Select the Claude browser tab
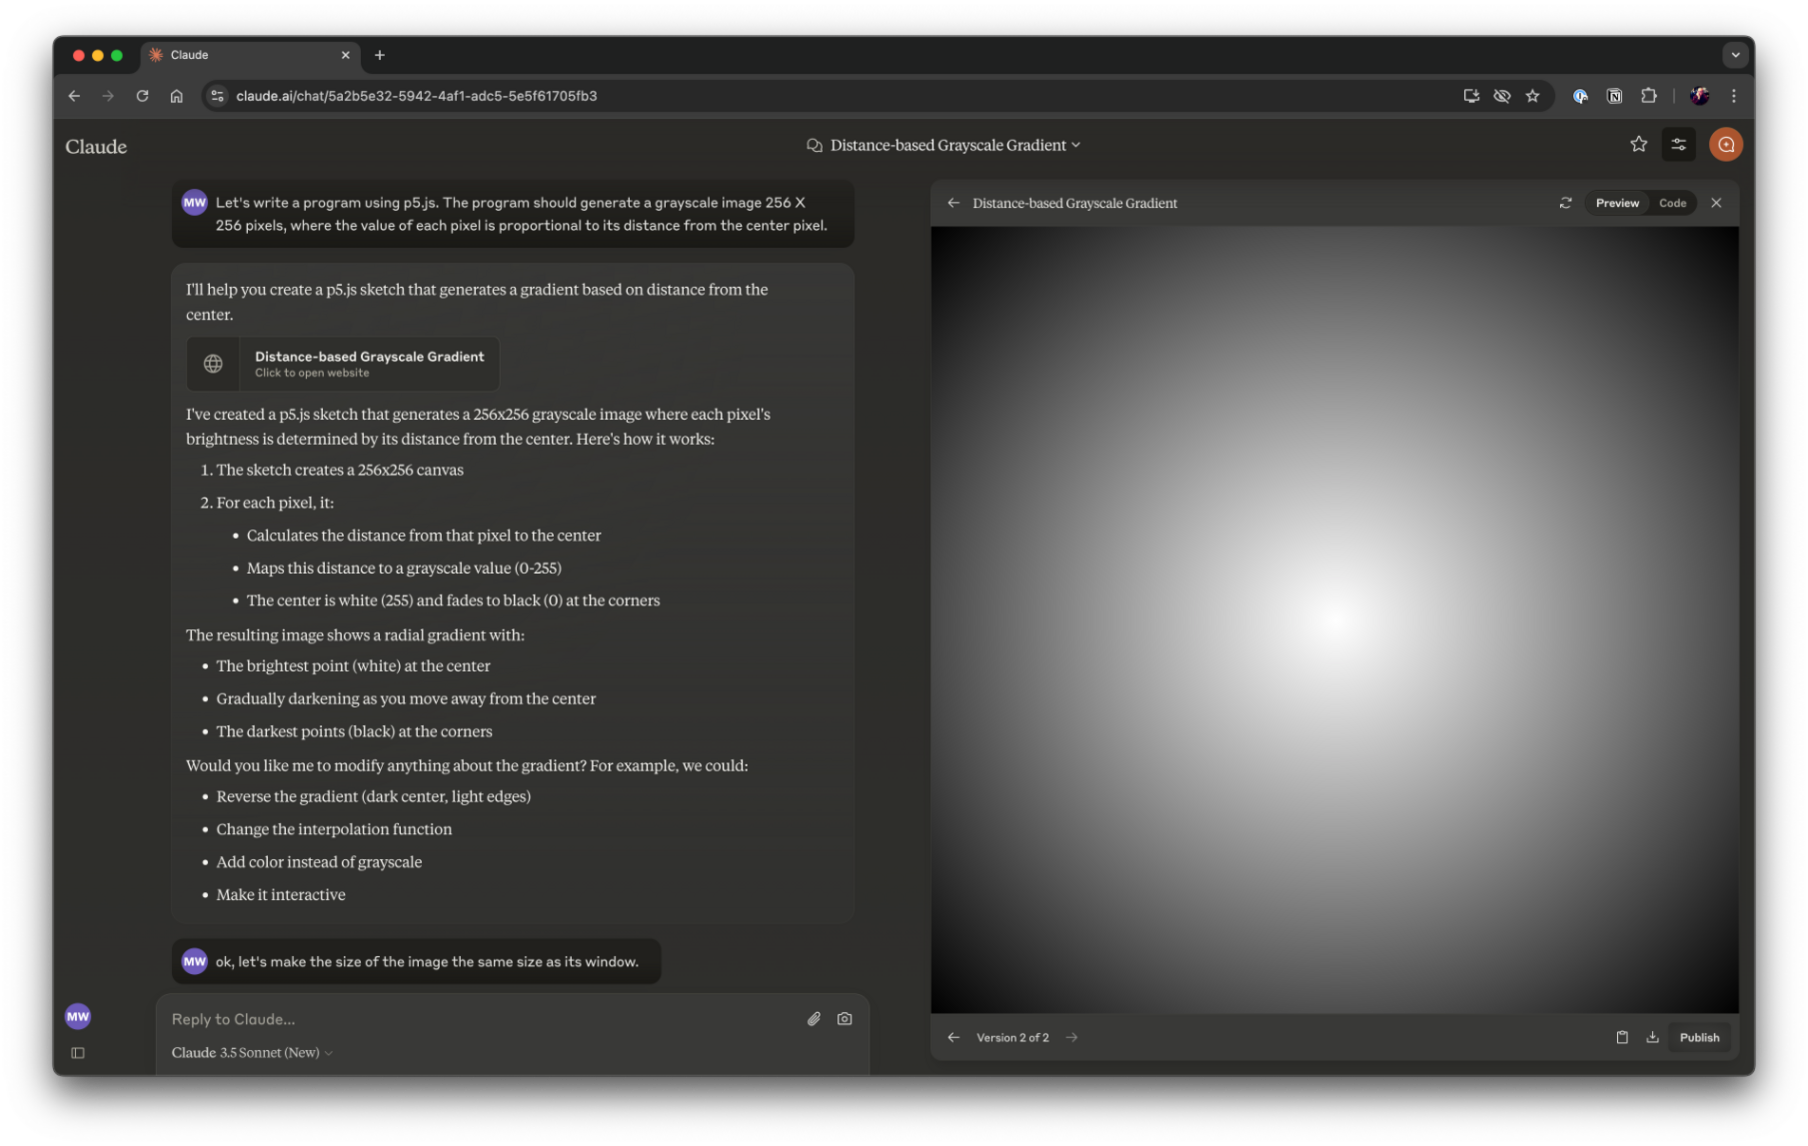The height and width of the screenshot is (1146, 1808). [x=247, y=55]
